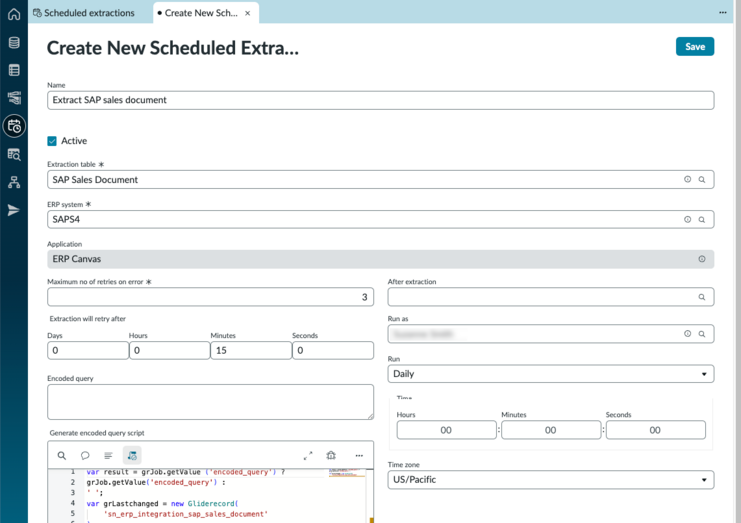The width and height of the screenshot is (741, 523).
Task: Search lookup for Run as
Action: click(x=702, y=334)
